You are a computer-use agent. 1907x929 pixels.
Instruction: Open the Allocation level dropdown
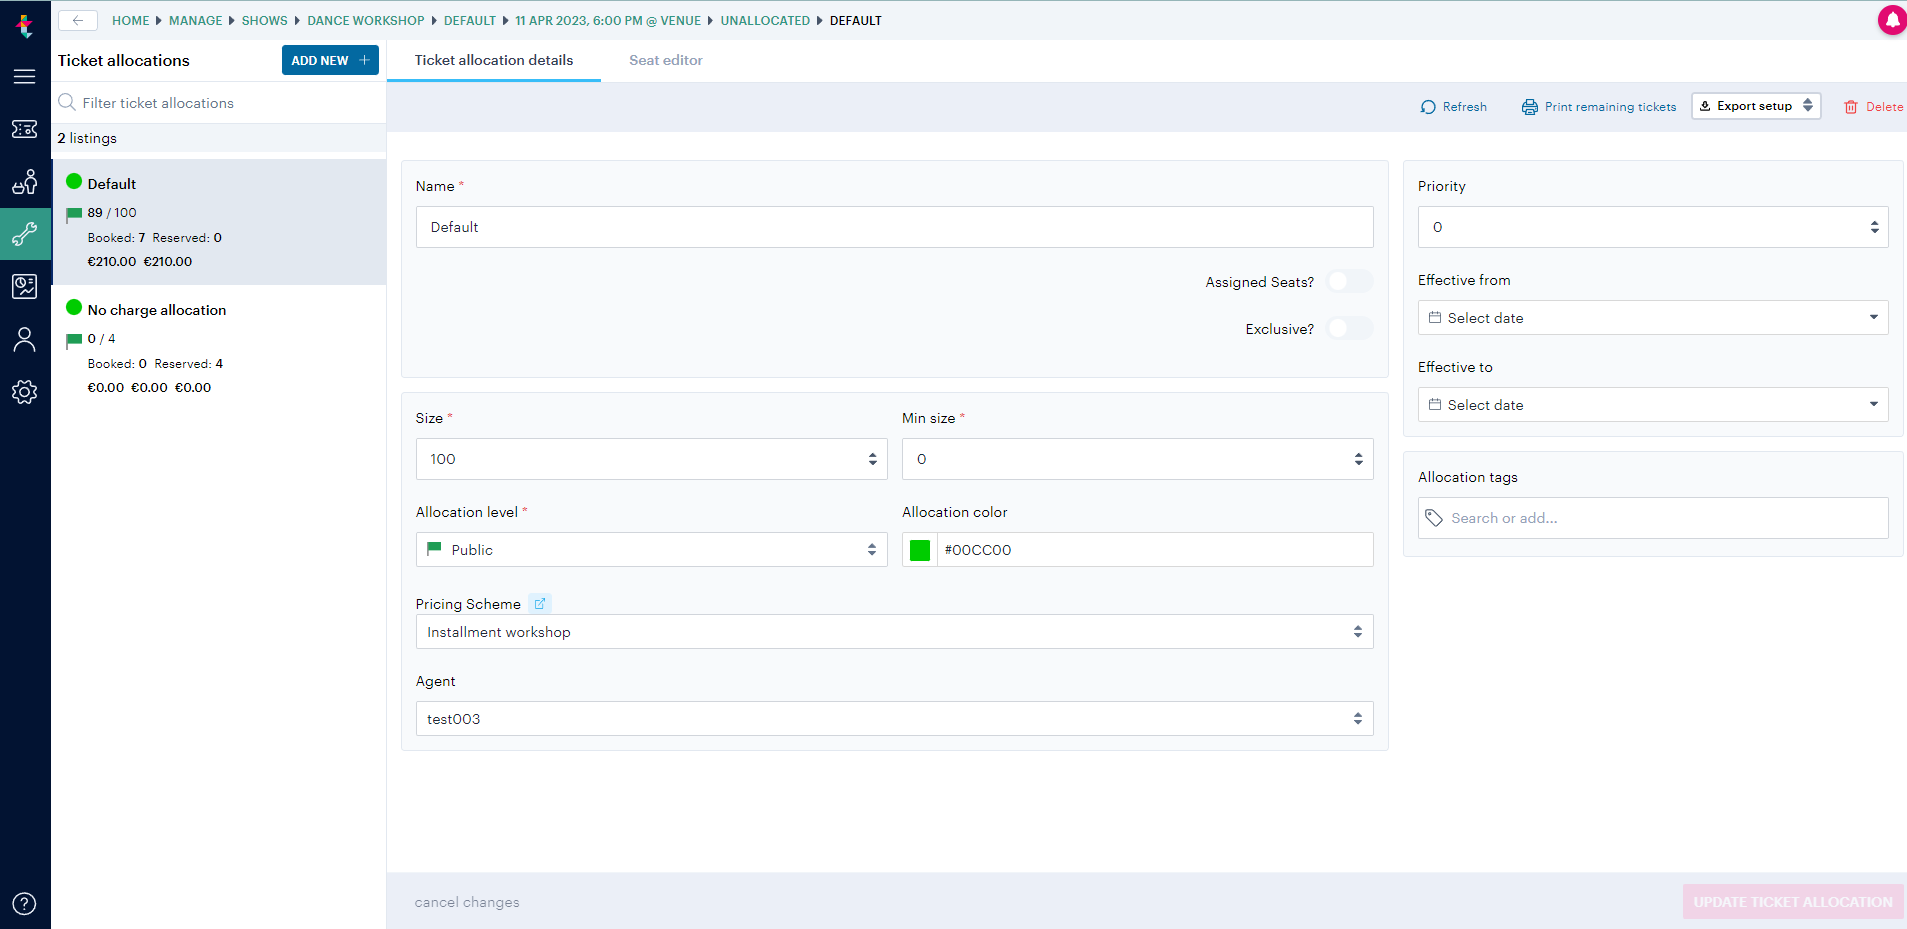tap(651, 549)
